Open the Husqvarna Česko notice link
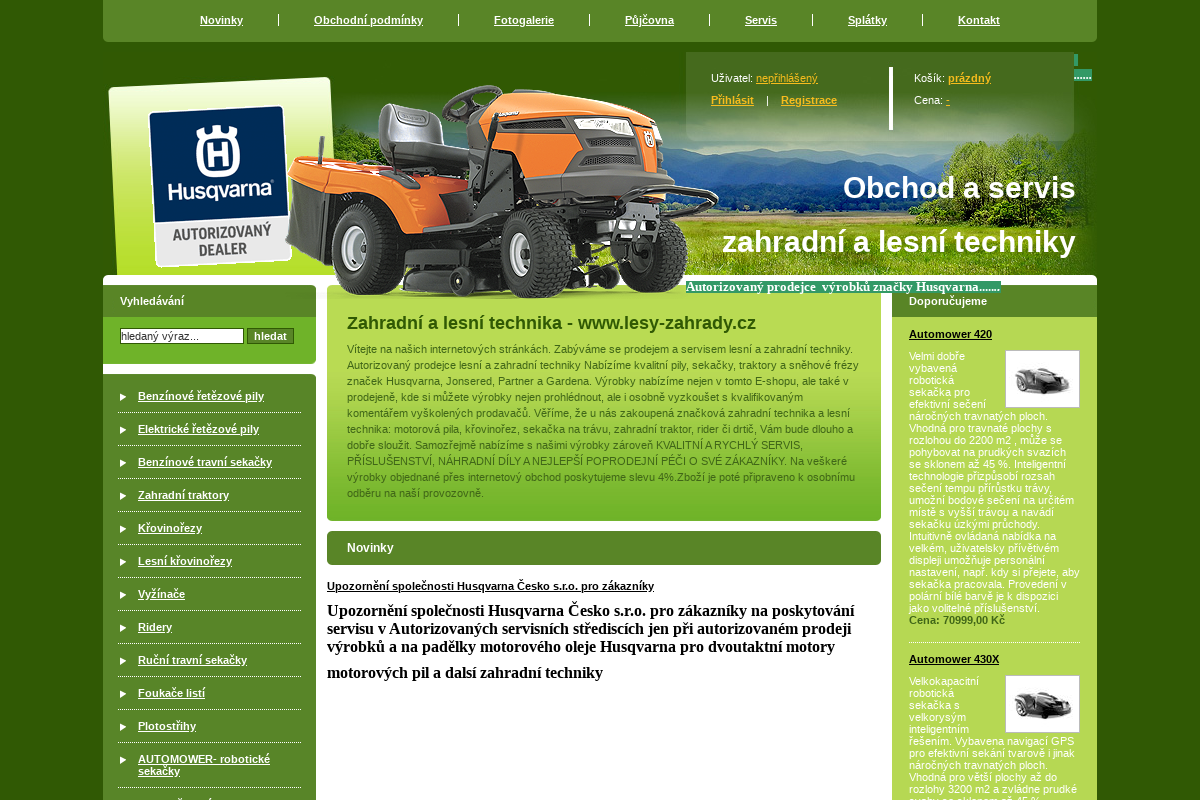The width and height of the screenshot is (1200, 800). [x=490, y=586]
